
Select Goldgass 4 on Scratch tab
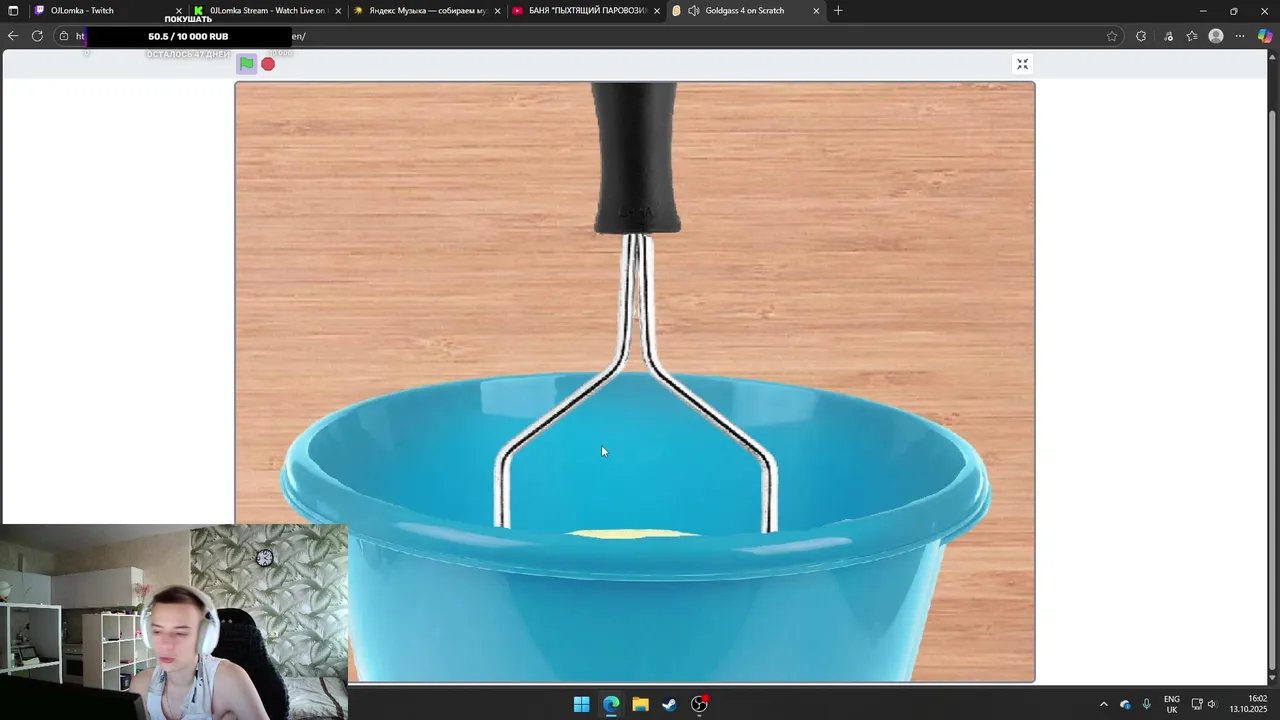point(745,10)
